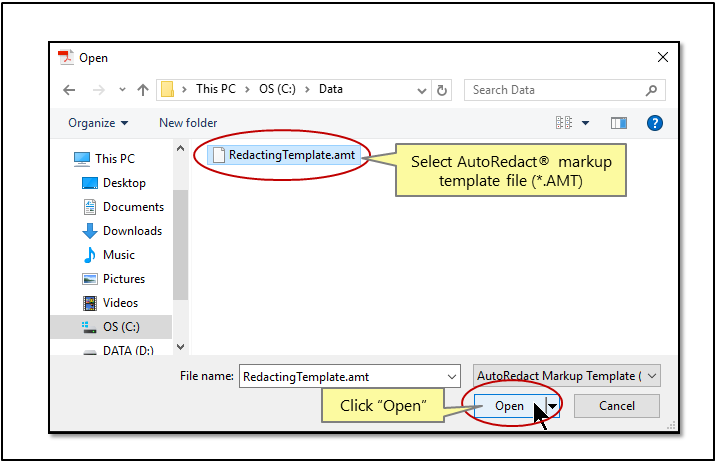Click the RedactingTemplate.amt file icon
Viewport: 718px width, 463px height.
[219, 155]
